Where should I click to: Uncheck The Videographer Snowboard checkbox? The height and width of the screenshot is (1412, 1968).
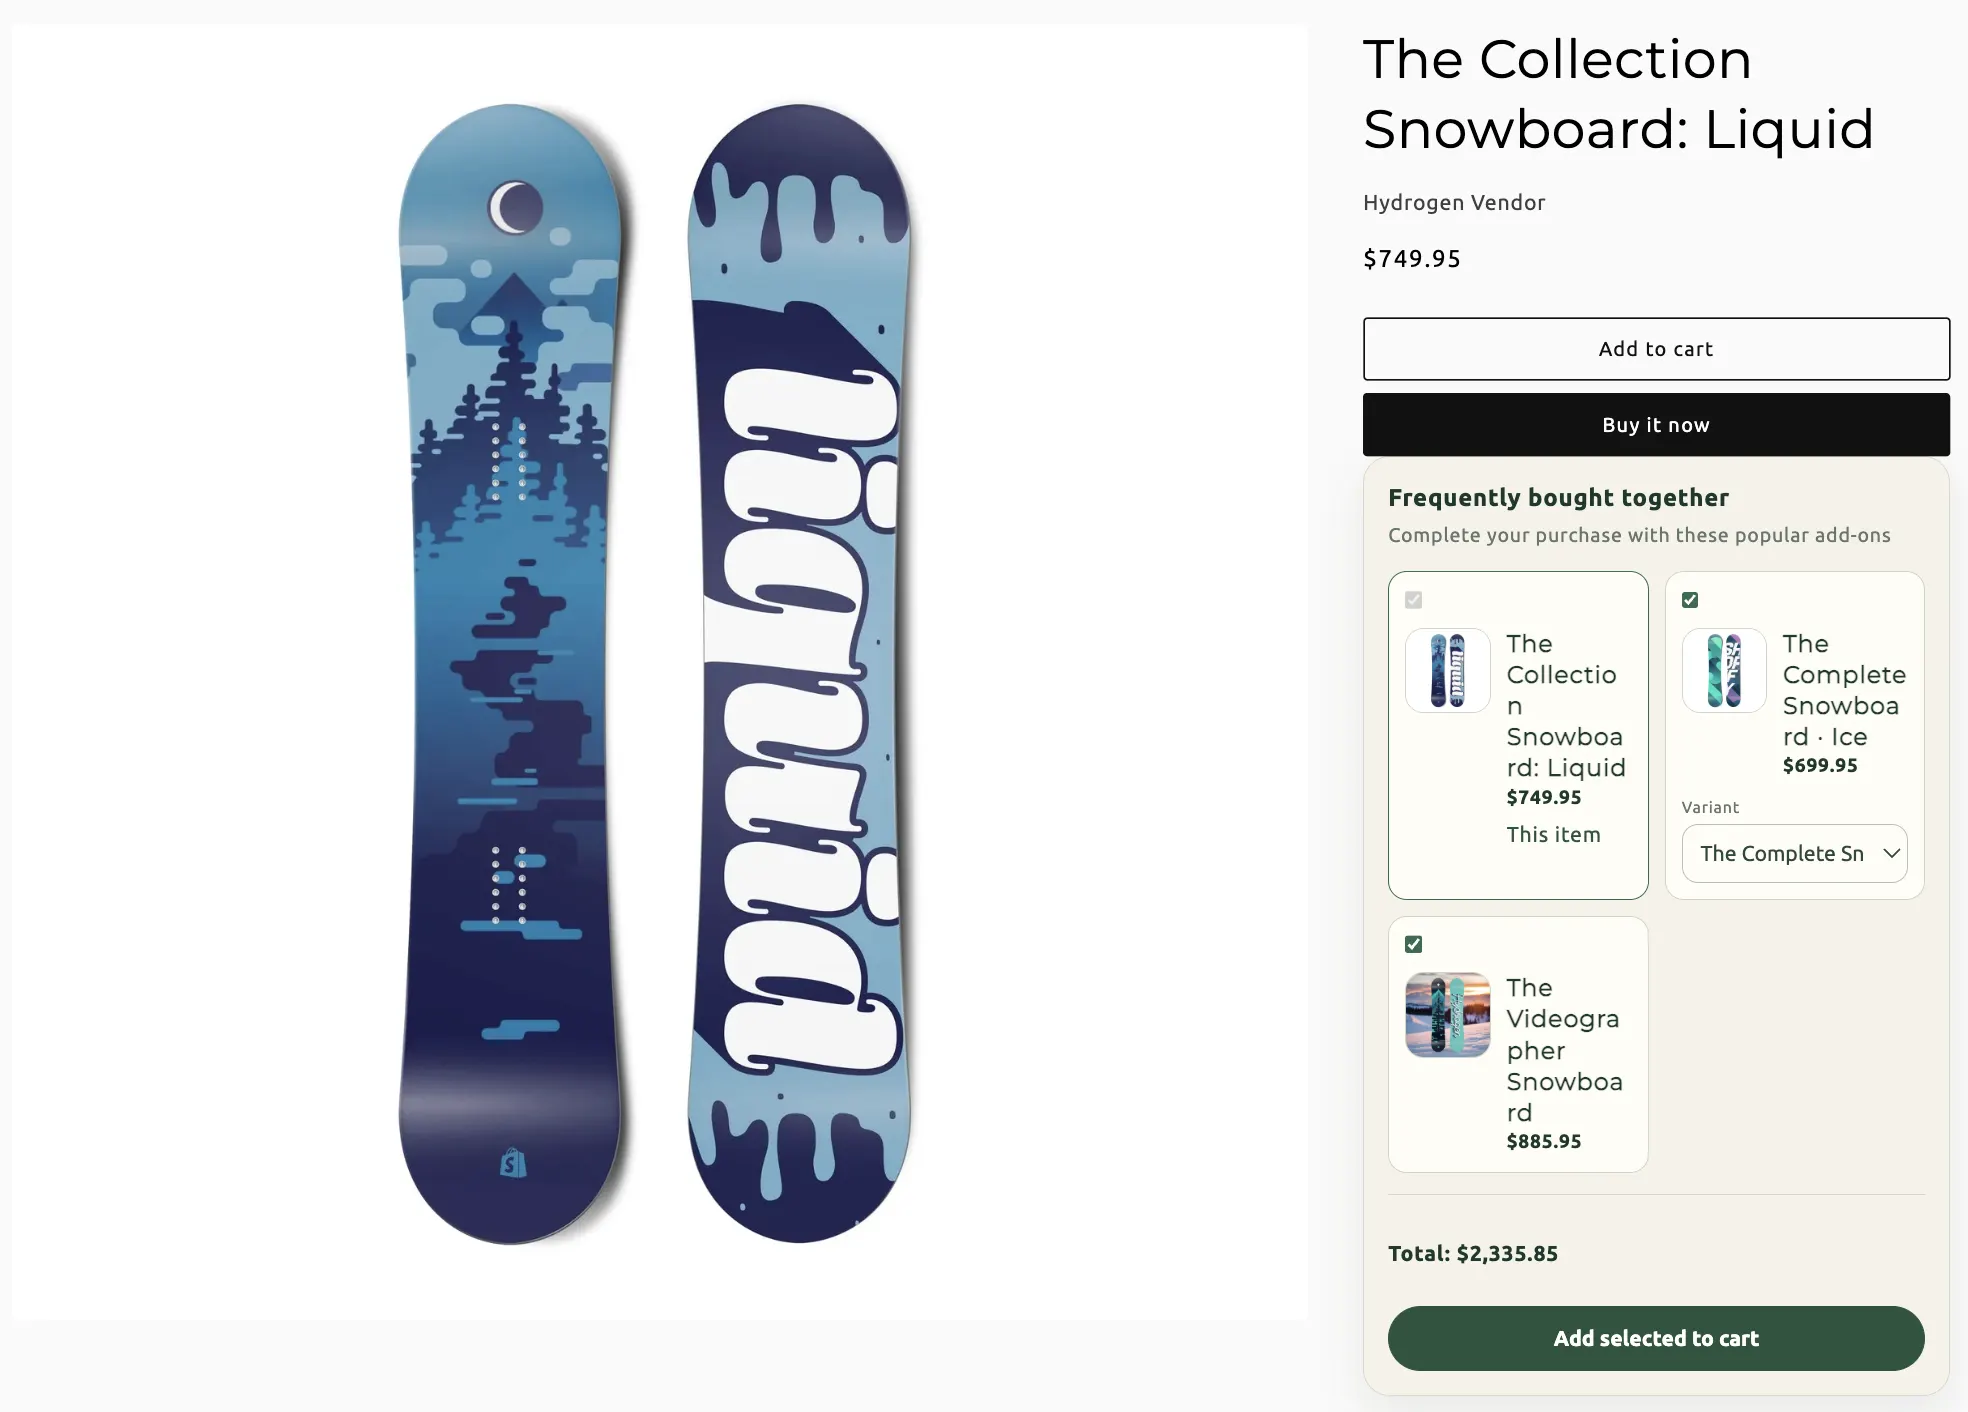[x=1413, y=944]
